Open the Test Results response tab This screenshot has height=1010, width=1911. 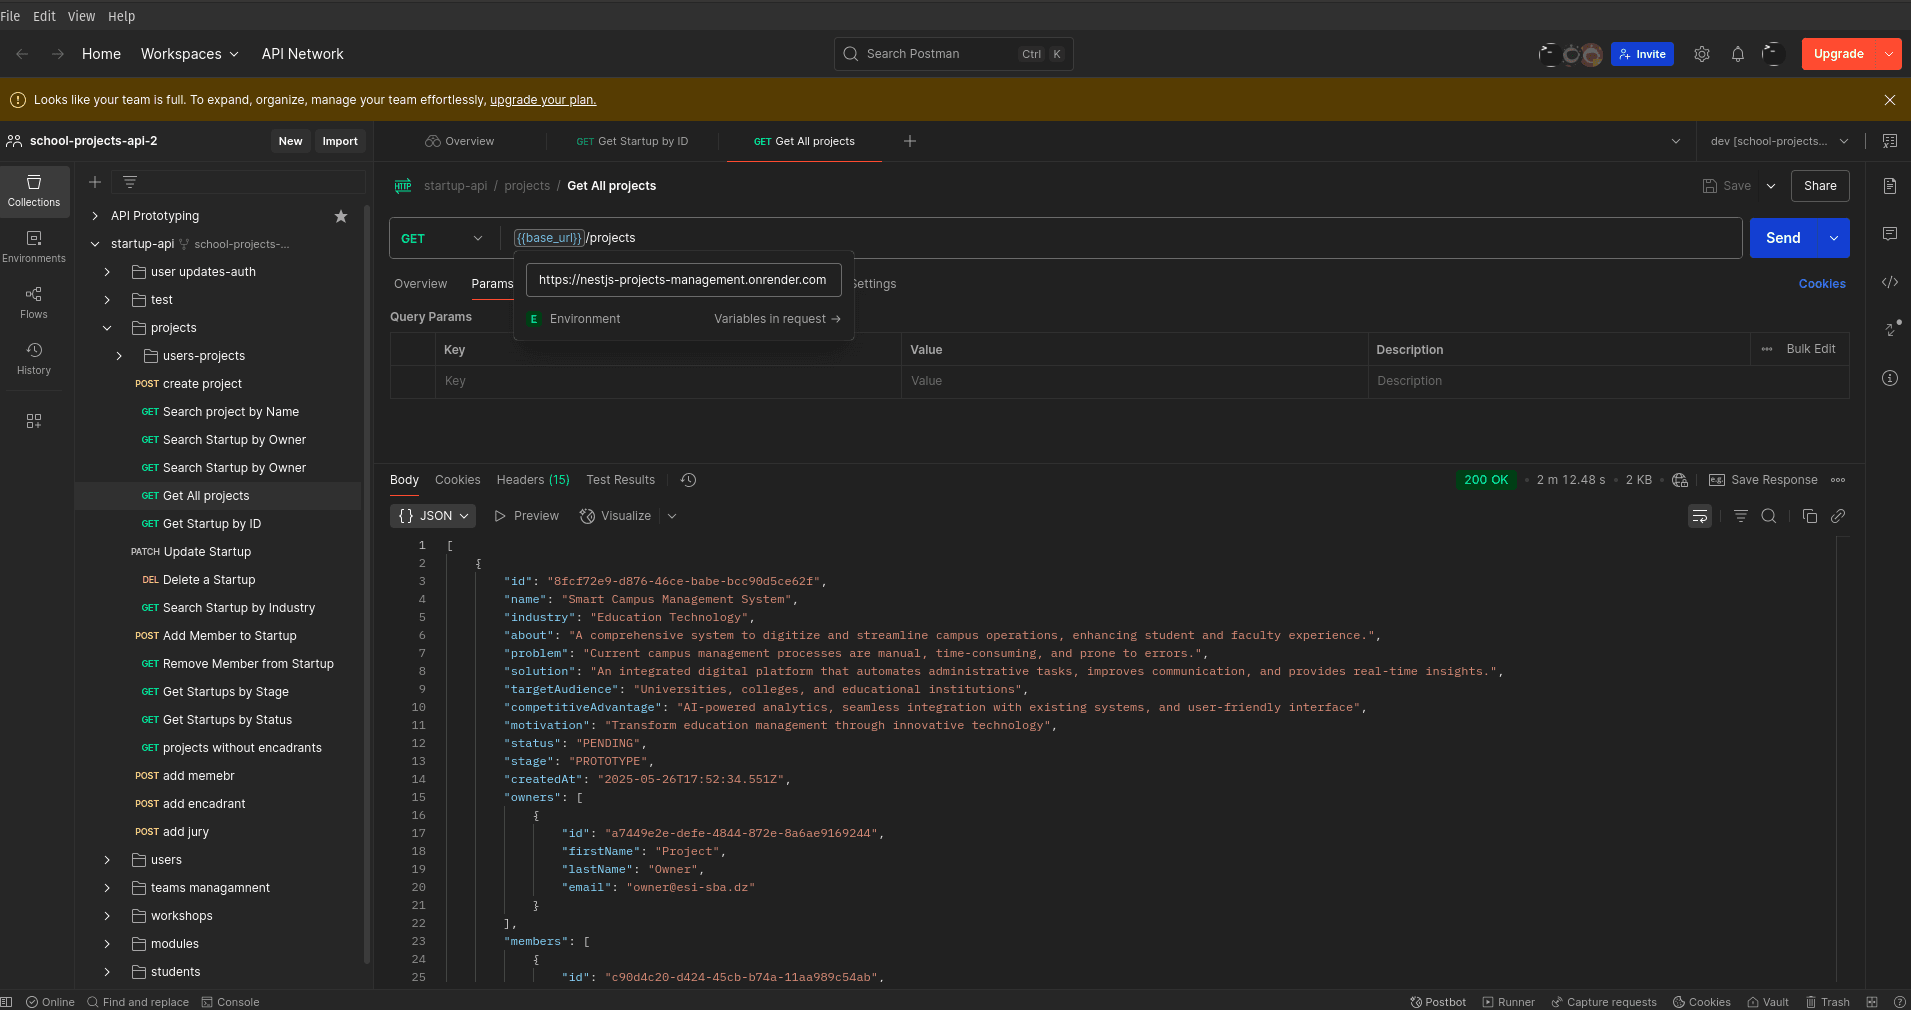[621, 480]
